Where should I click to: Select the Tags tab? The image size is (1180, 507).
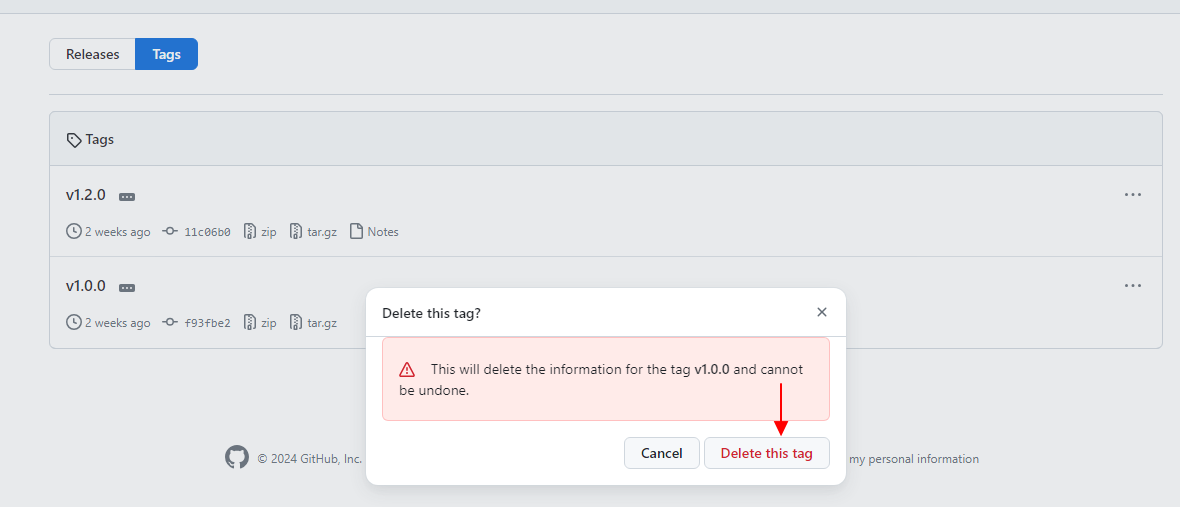166,54
